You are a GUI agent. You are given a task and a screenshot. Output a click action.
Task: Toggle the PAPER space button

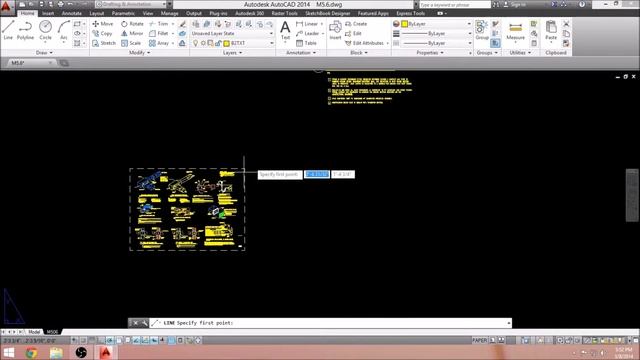(x=480, y=340)
